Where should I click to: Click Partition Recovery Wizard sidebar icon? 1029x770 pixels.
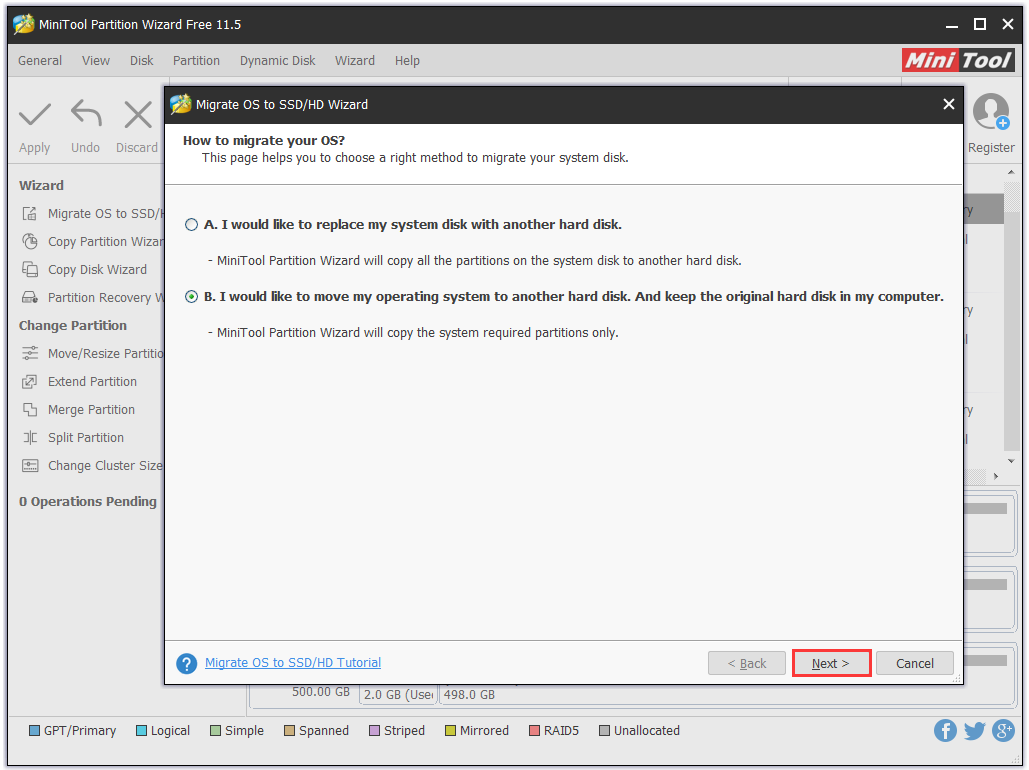click(30, 297)
